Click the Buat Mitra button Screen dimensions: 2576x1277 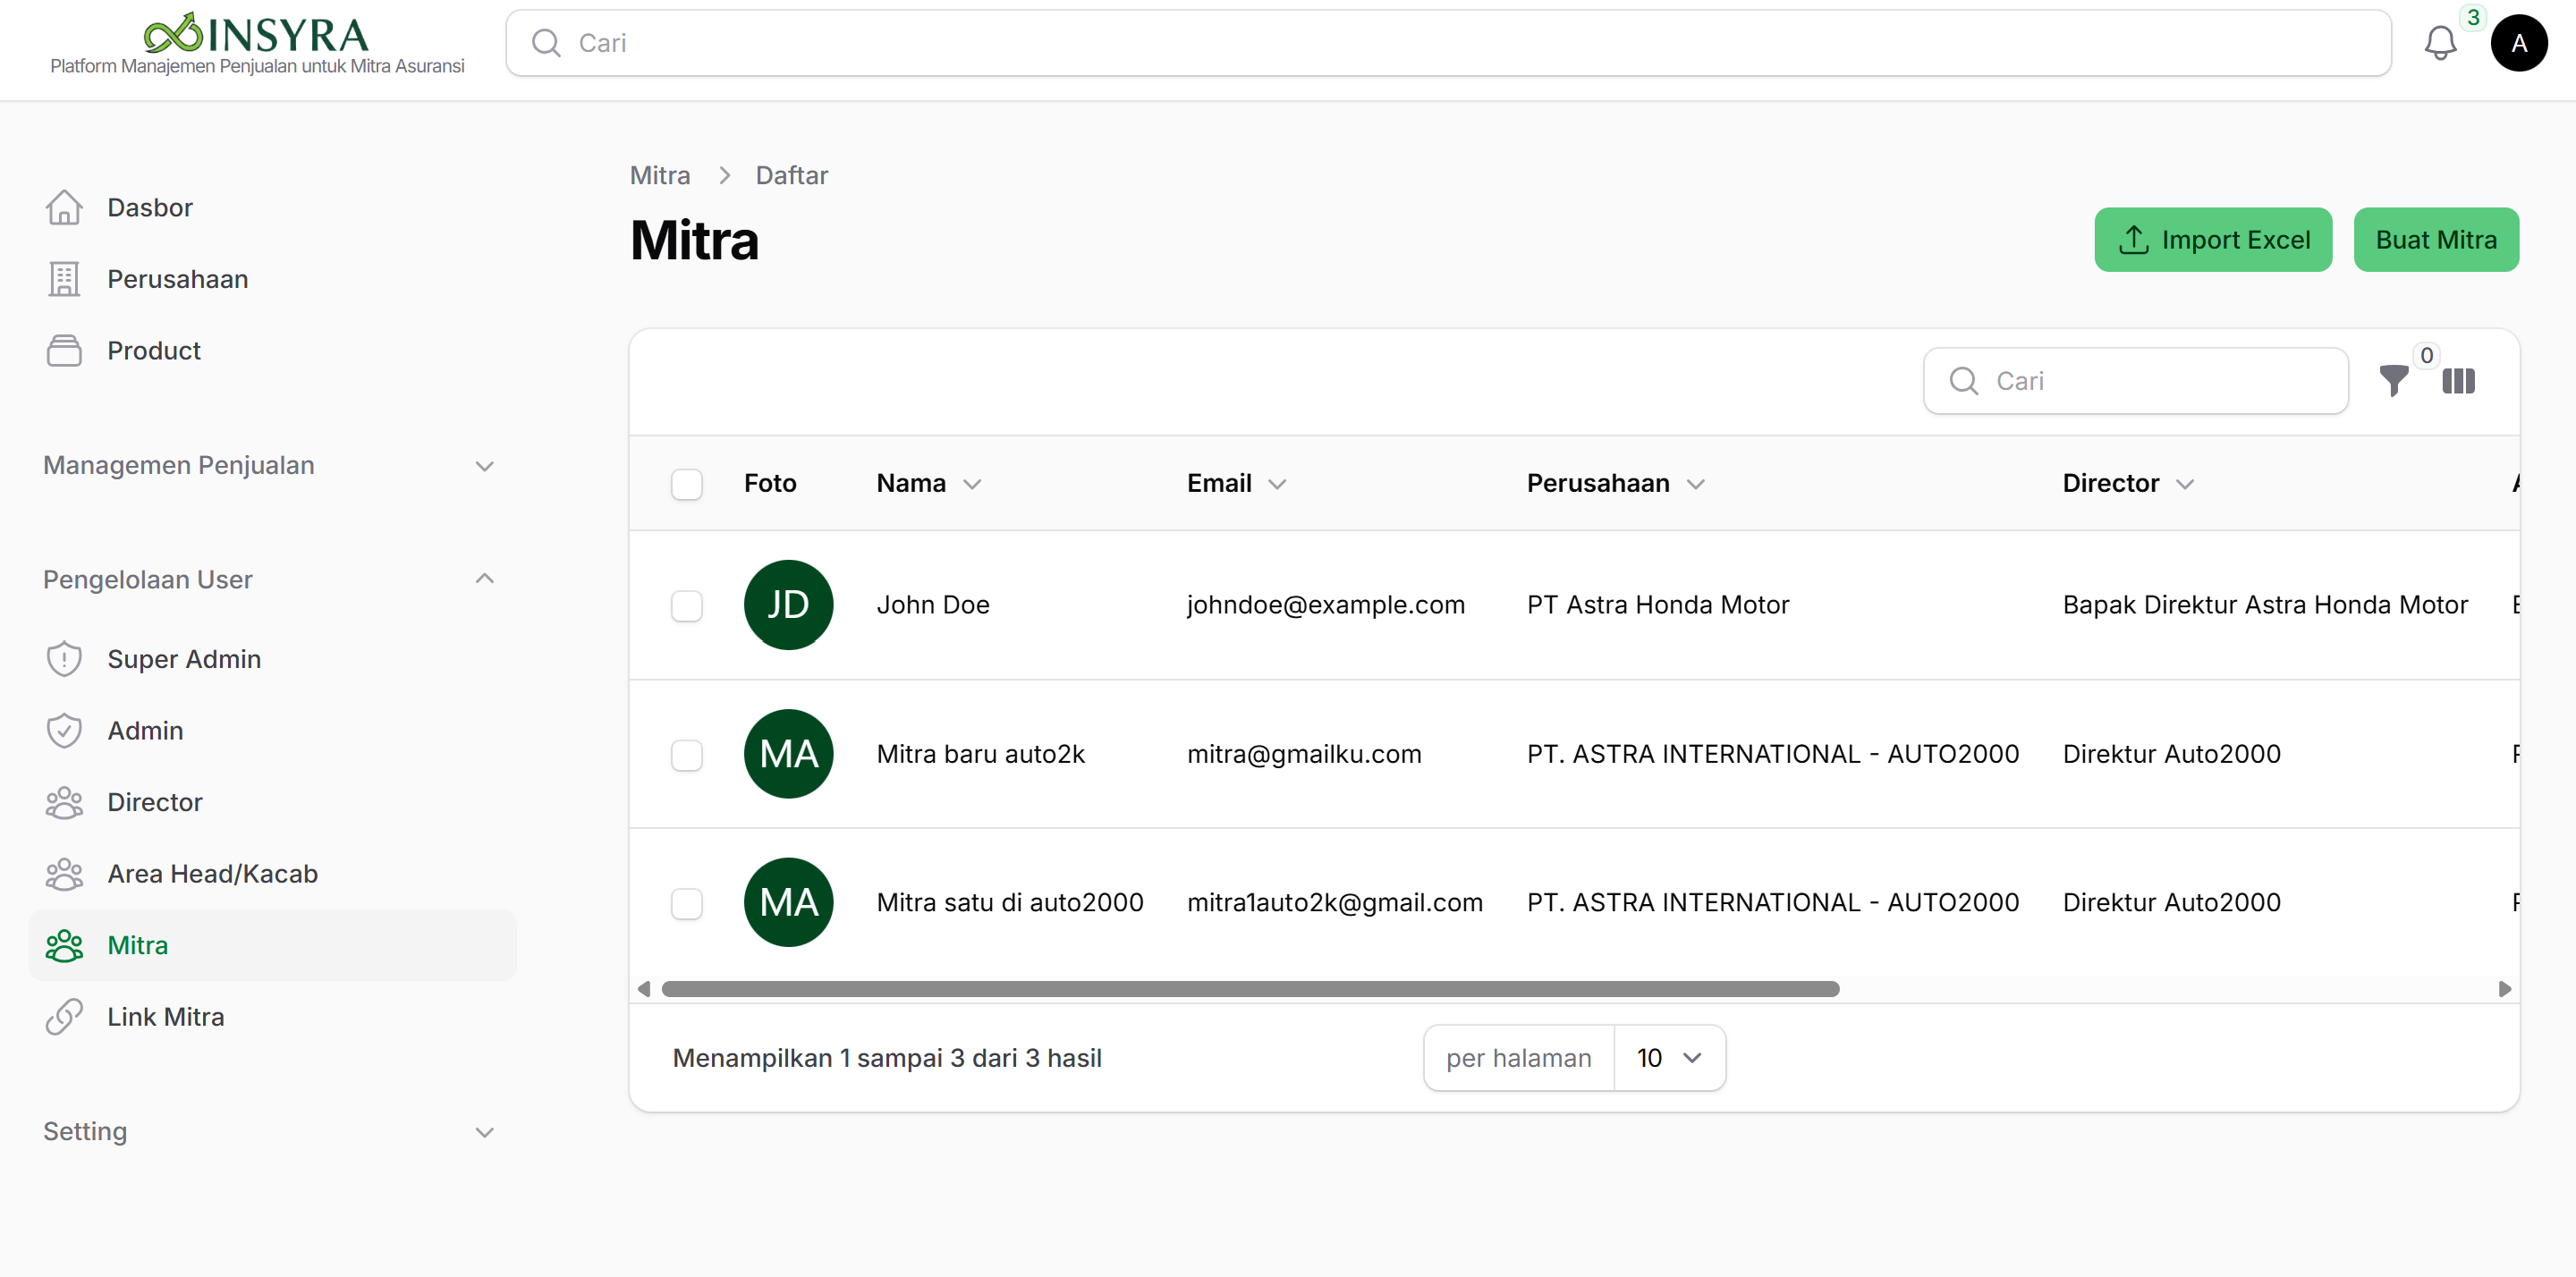[2436, 240]
